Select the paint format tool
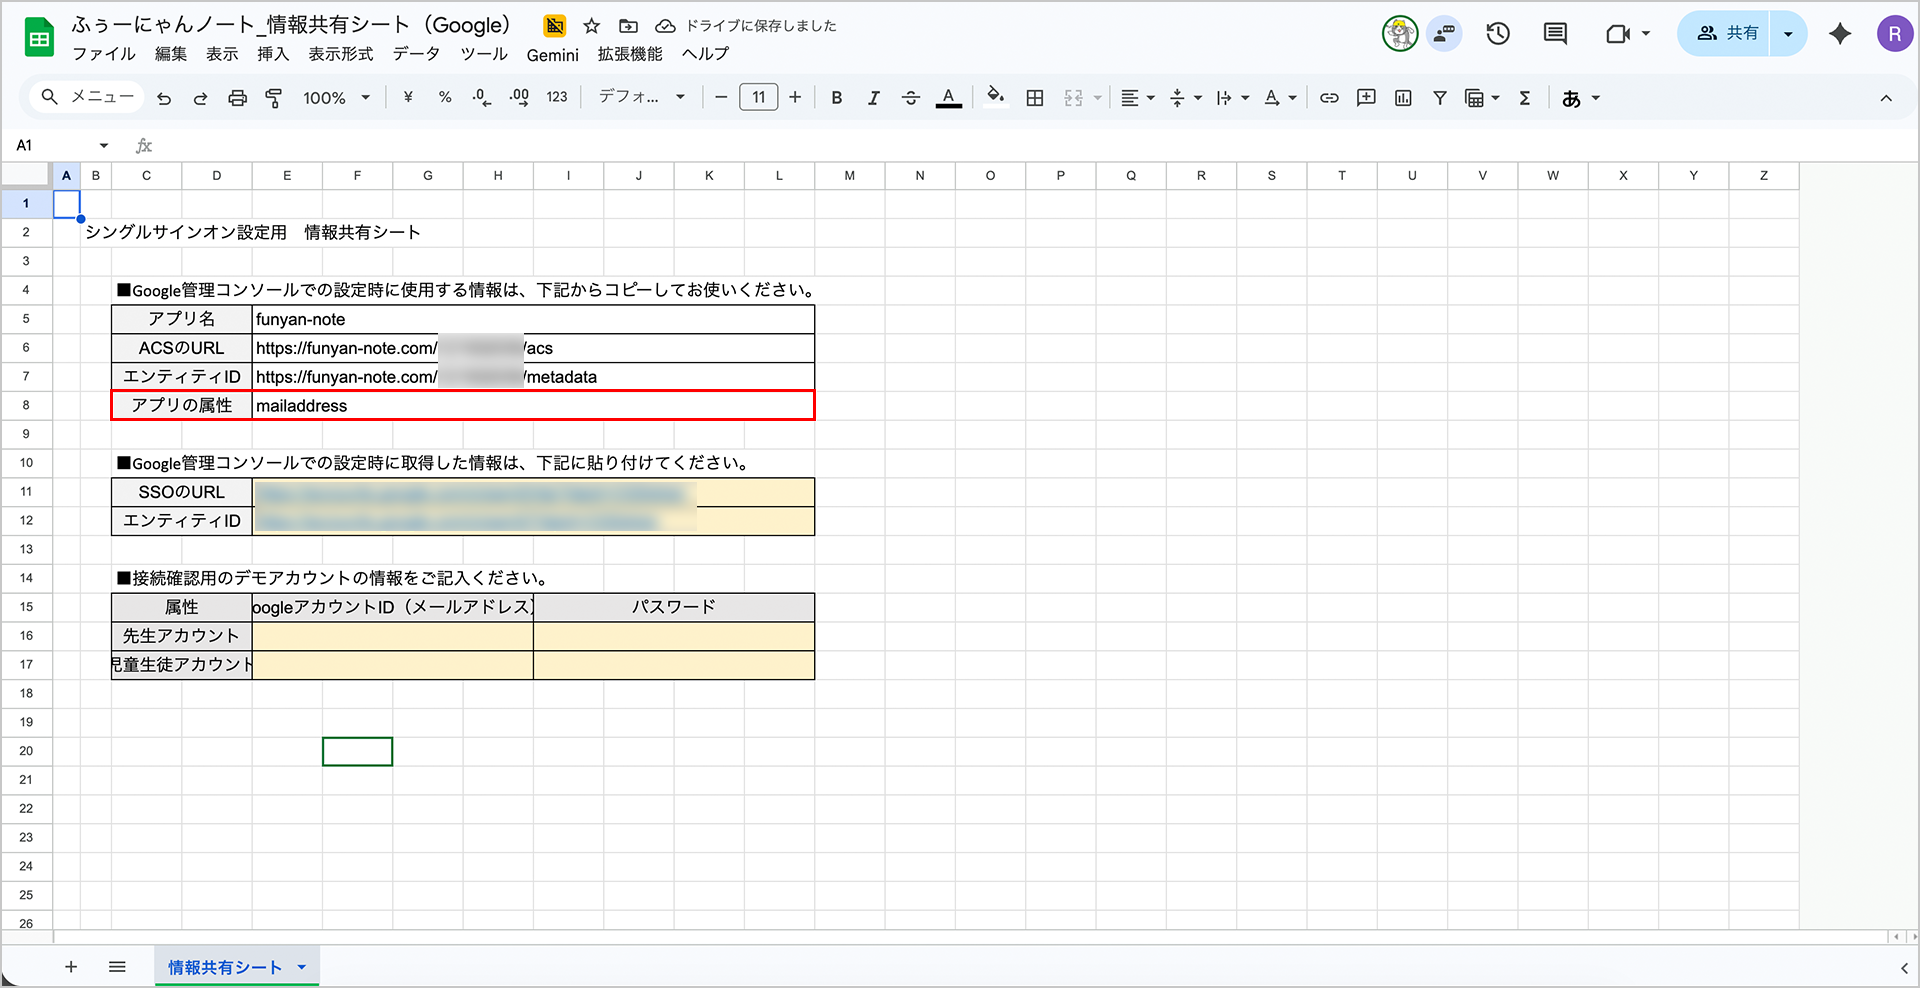 coord(273,98)
